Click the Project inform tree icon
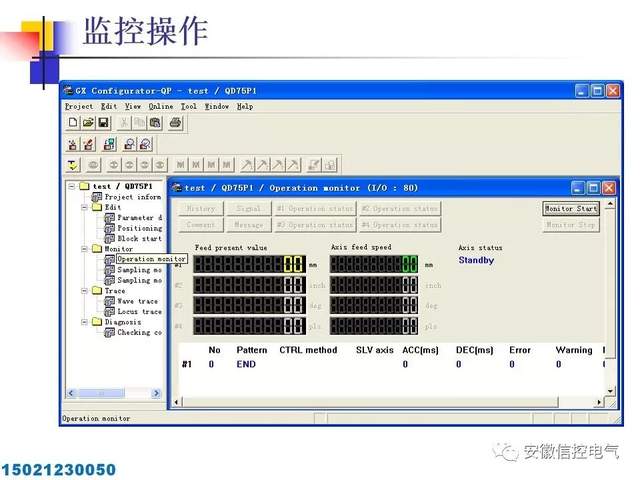640x480 pixels. point(97,197)
